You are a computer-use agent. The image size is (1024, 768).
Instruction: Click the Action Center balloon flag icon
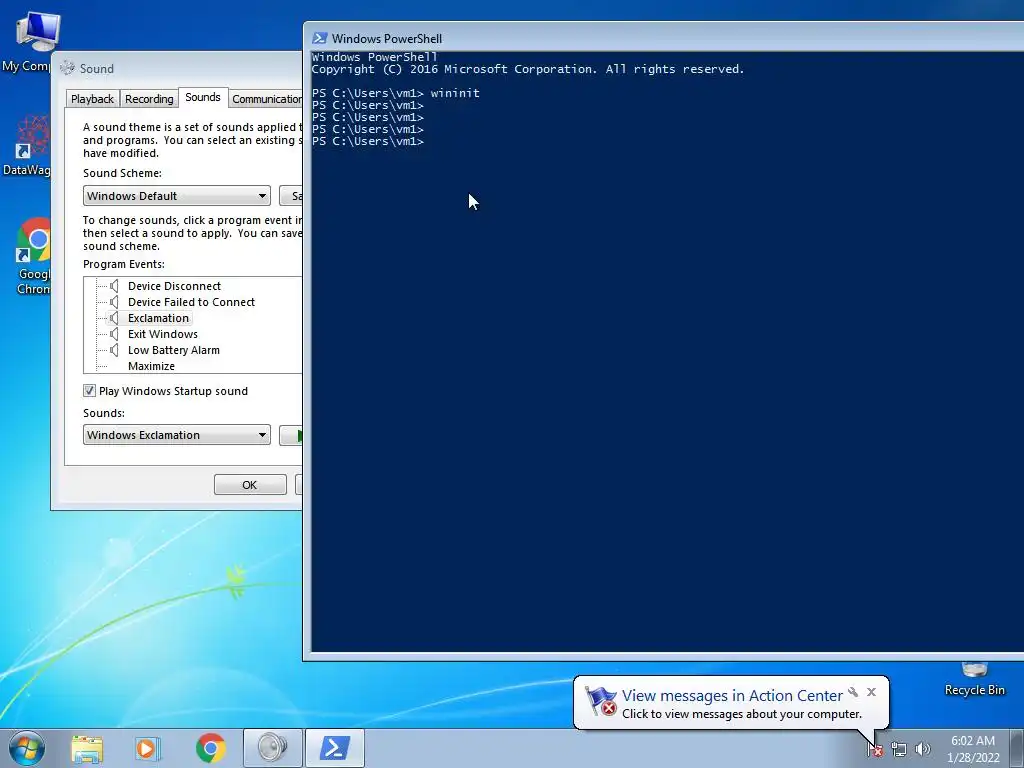(x=600, y=701)
